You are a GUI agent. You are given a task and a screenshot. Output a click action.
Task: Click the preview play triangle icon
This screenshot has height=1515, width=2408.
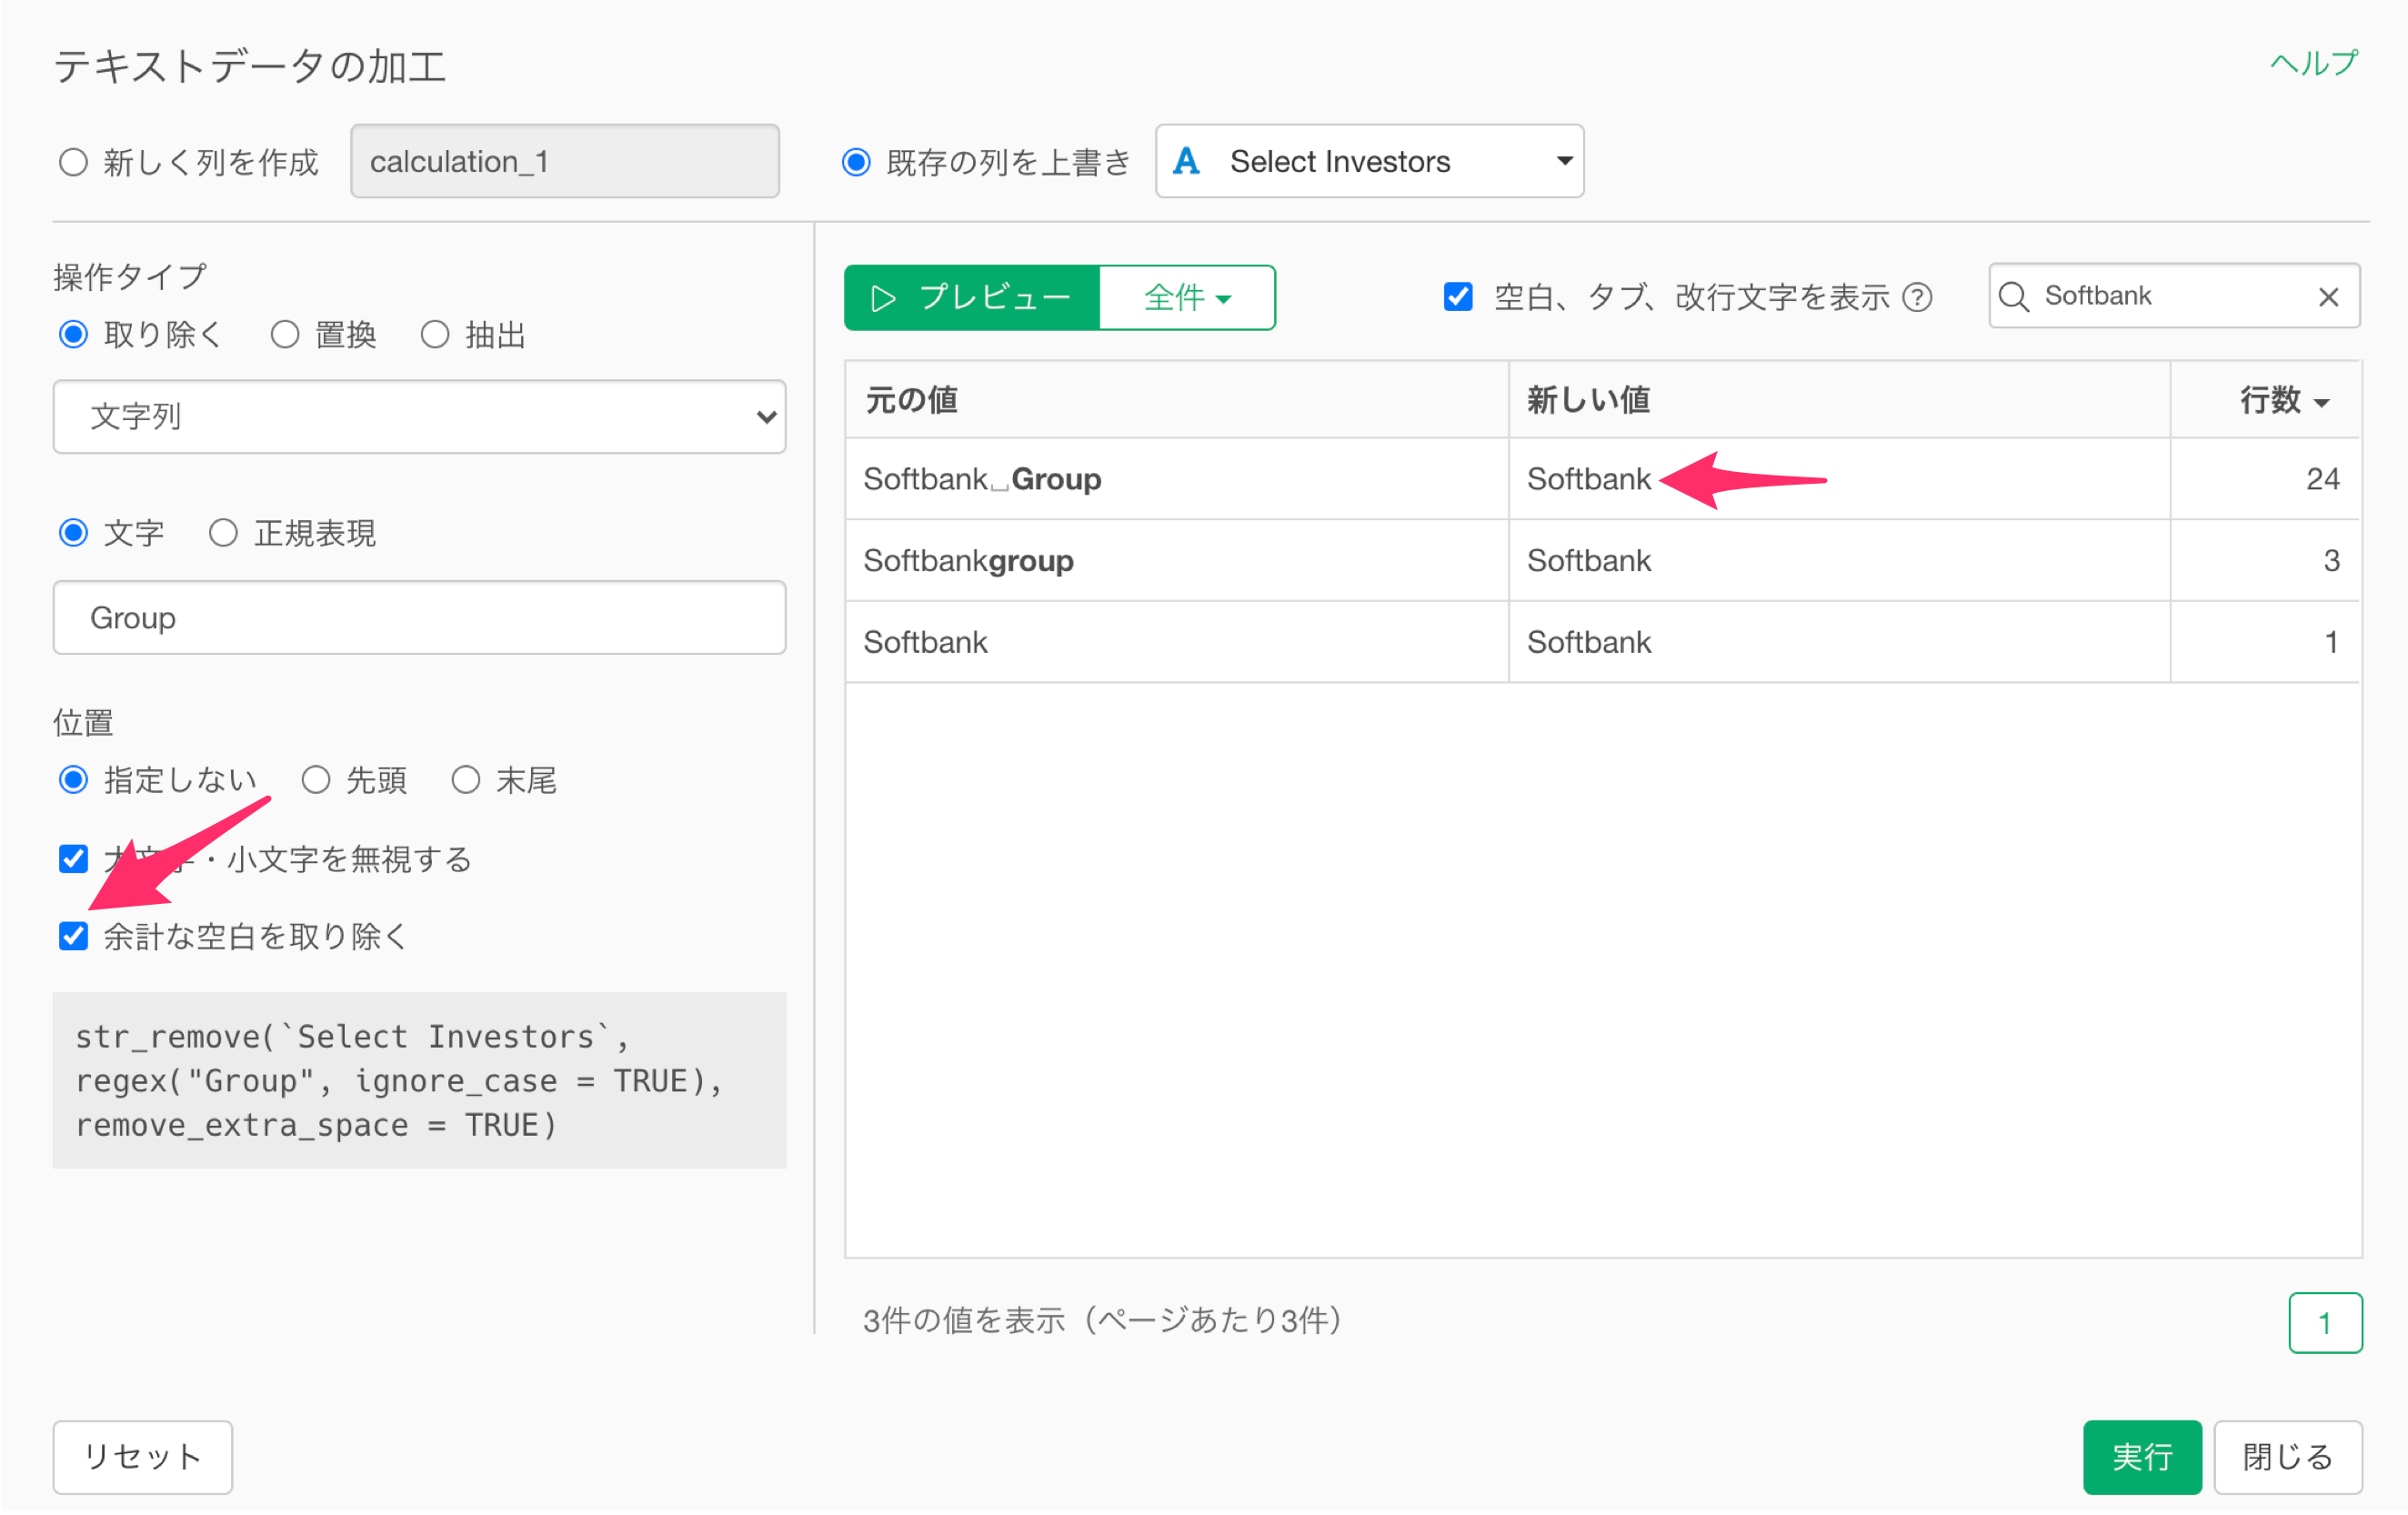(x=883, y=298)
